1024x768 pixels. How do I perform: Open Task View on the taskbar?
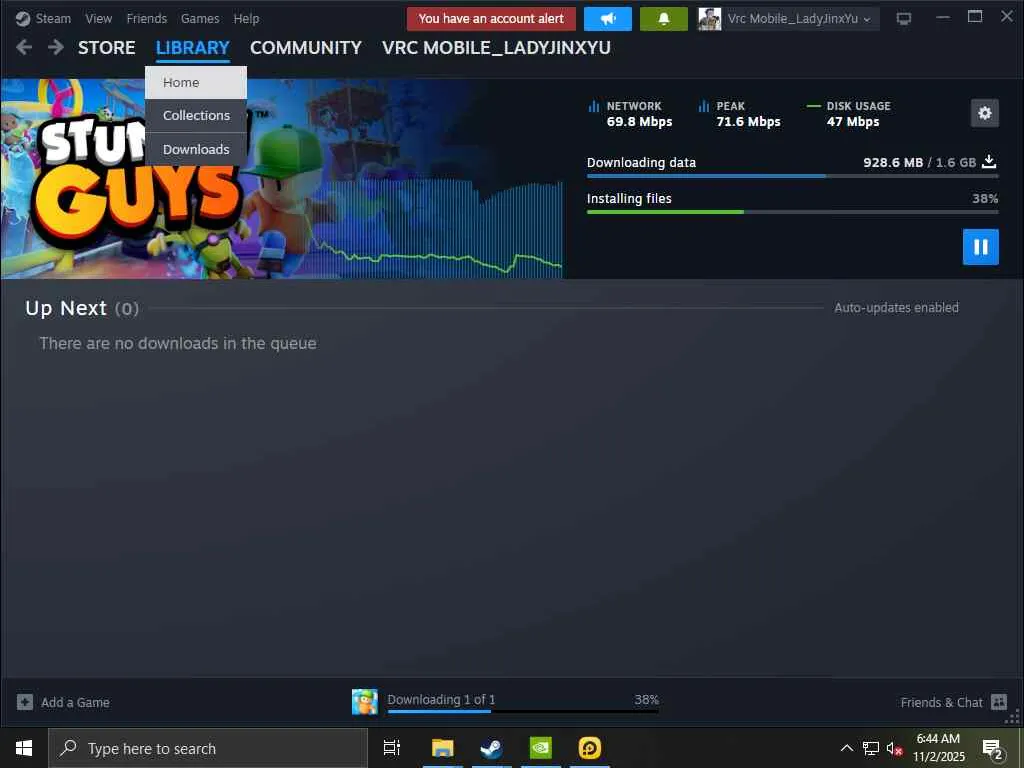click(x=392, y=748)
